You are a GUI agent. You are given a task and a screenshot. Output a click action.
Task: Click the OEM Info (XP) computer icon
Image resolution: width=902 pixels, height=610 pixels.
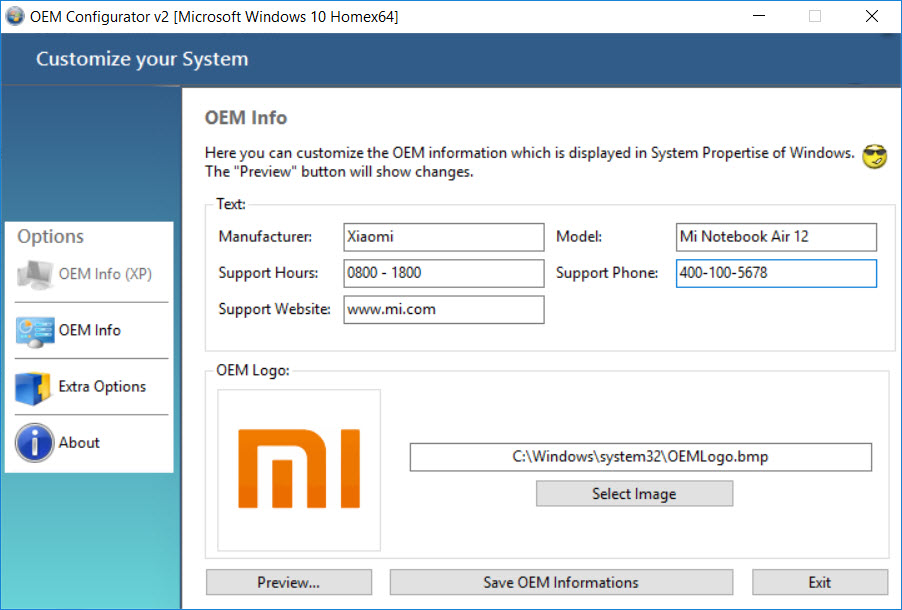coord(35,274)
